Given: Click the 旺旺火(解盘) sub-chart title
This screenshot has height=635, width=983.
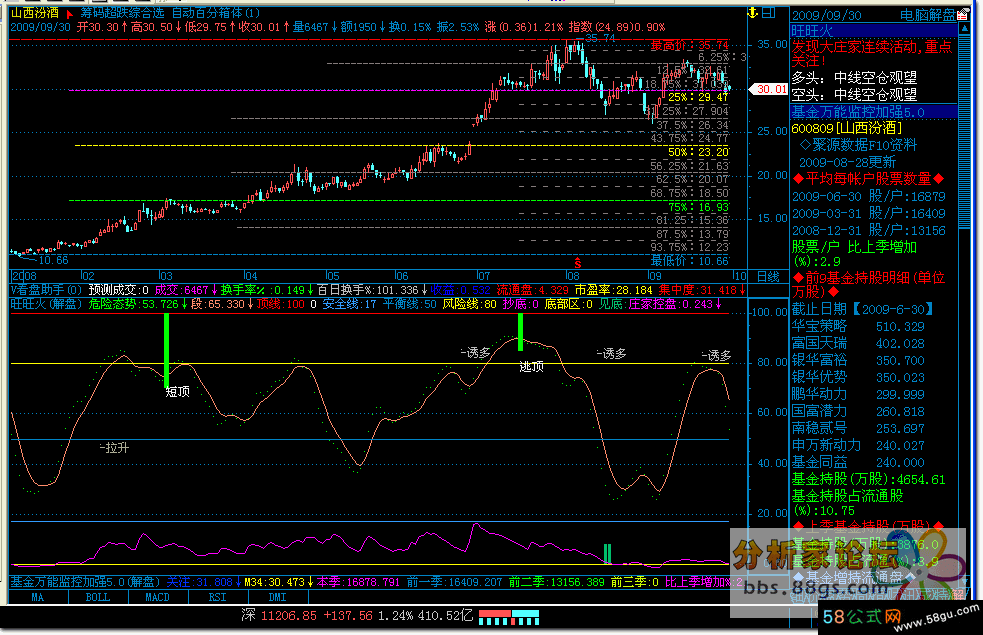Looking at the screenshot, I should [x=46, y=304].
